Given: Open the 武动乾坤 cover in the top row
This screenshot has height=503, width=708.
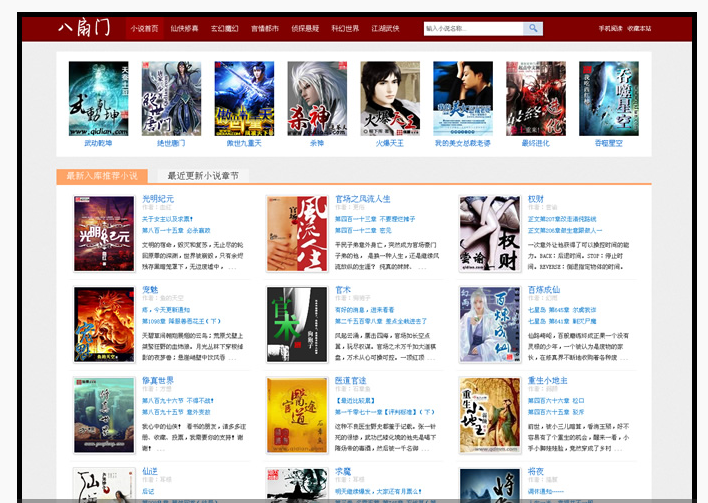Looking at the screenshot, I should tap(98, 98).
